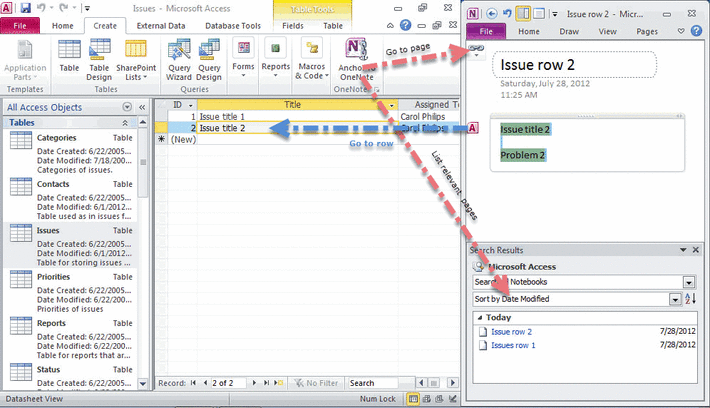Open OneNote Draw tab
Viewport: 710px width, 408px height.
coord(569,32)
